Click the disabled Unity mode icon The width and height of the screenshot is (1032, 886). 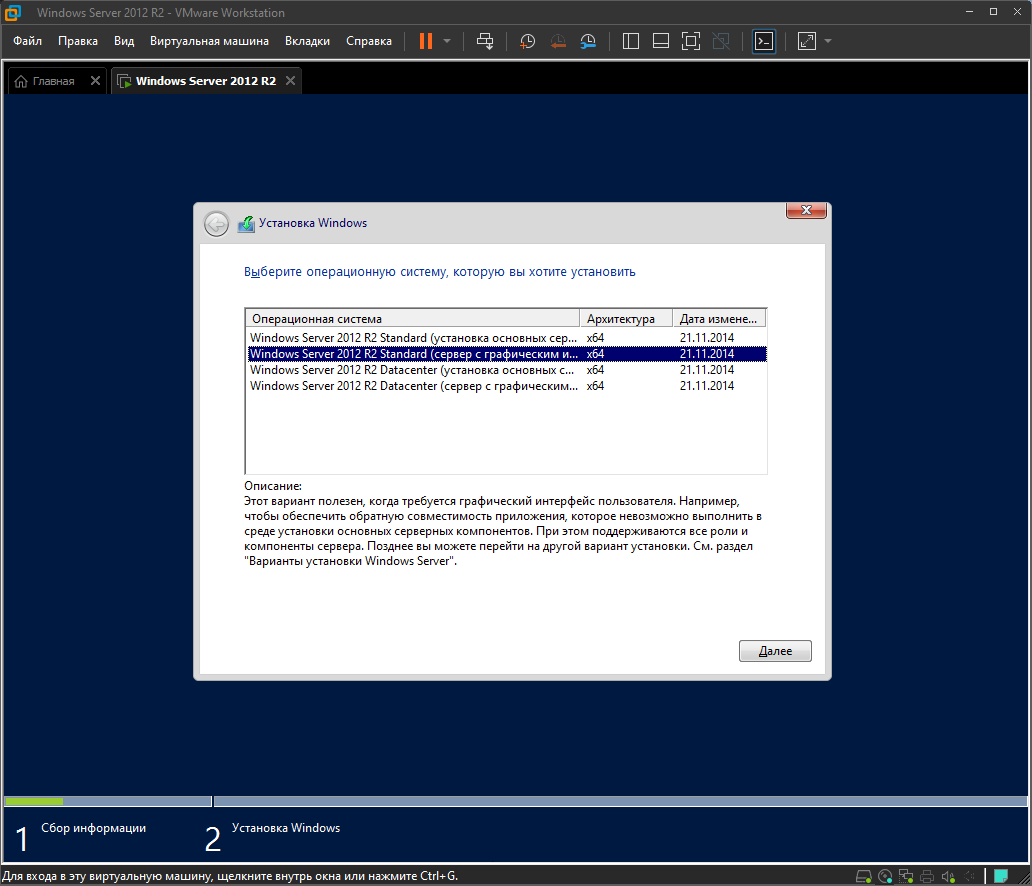[721, 41]
